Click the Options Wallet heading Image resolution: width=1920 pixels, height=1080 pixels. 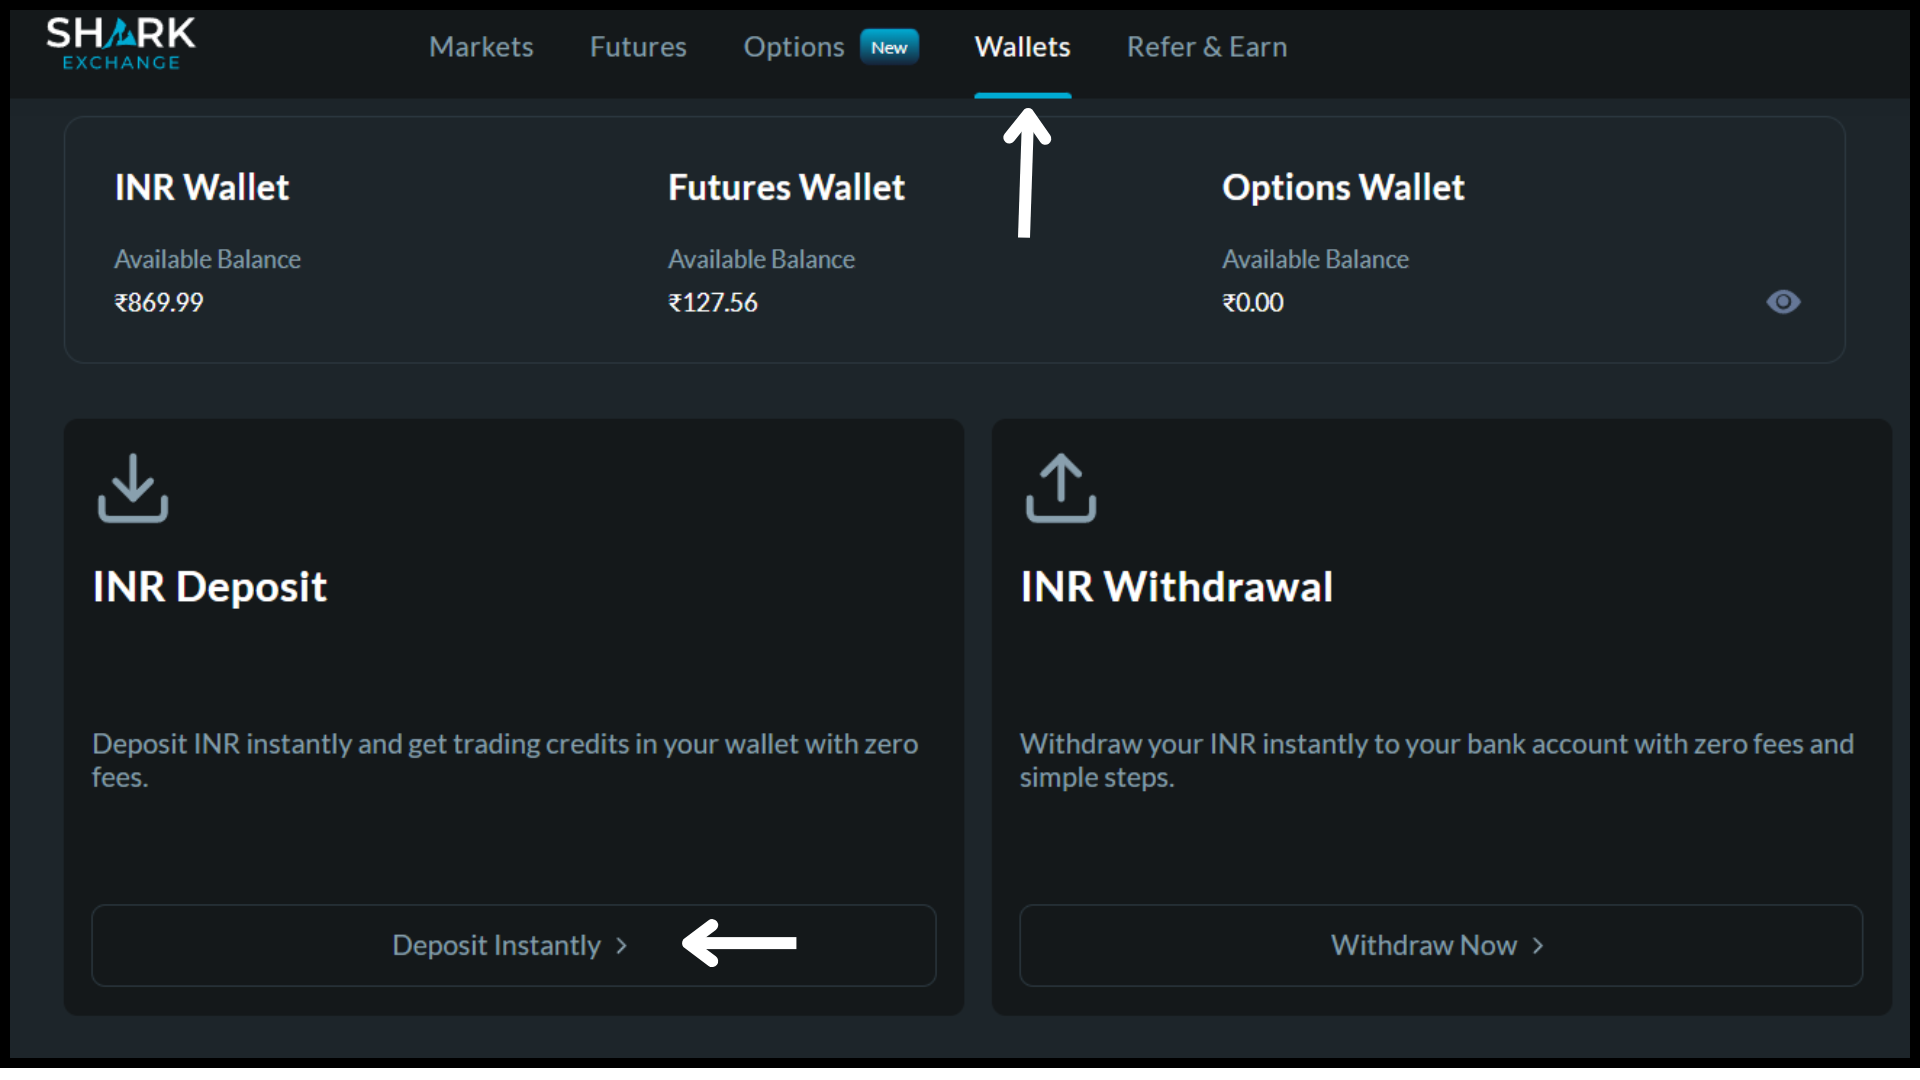(1343, 188)
